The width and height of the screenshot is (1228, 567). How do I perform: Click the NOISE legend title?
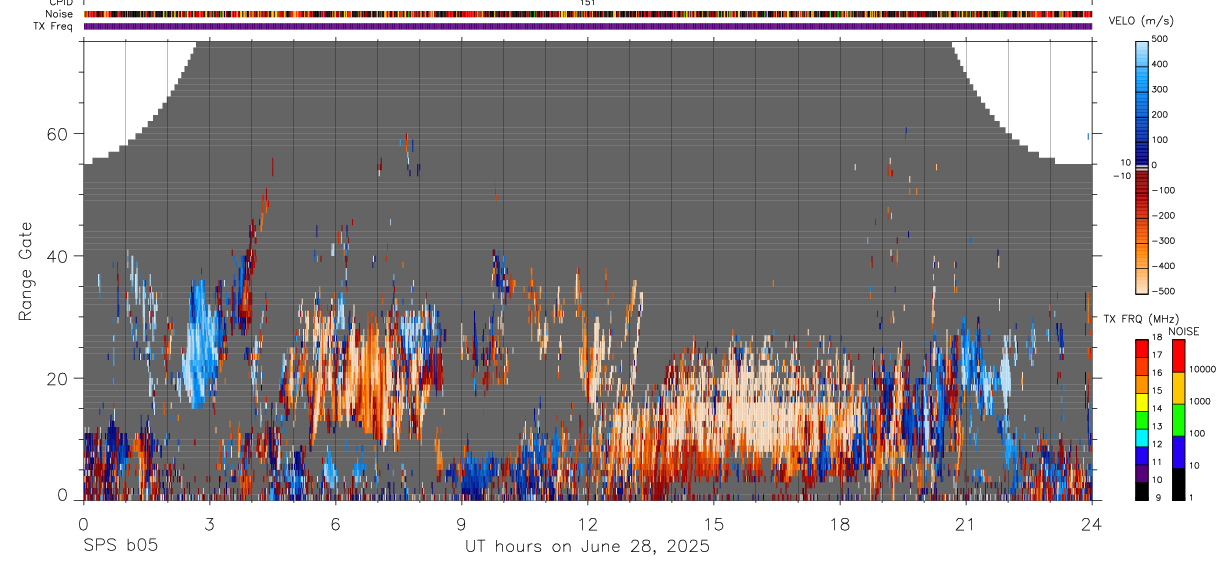click(x=1183, y=331)
